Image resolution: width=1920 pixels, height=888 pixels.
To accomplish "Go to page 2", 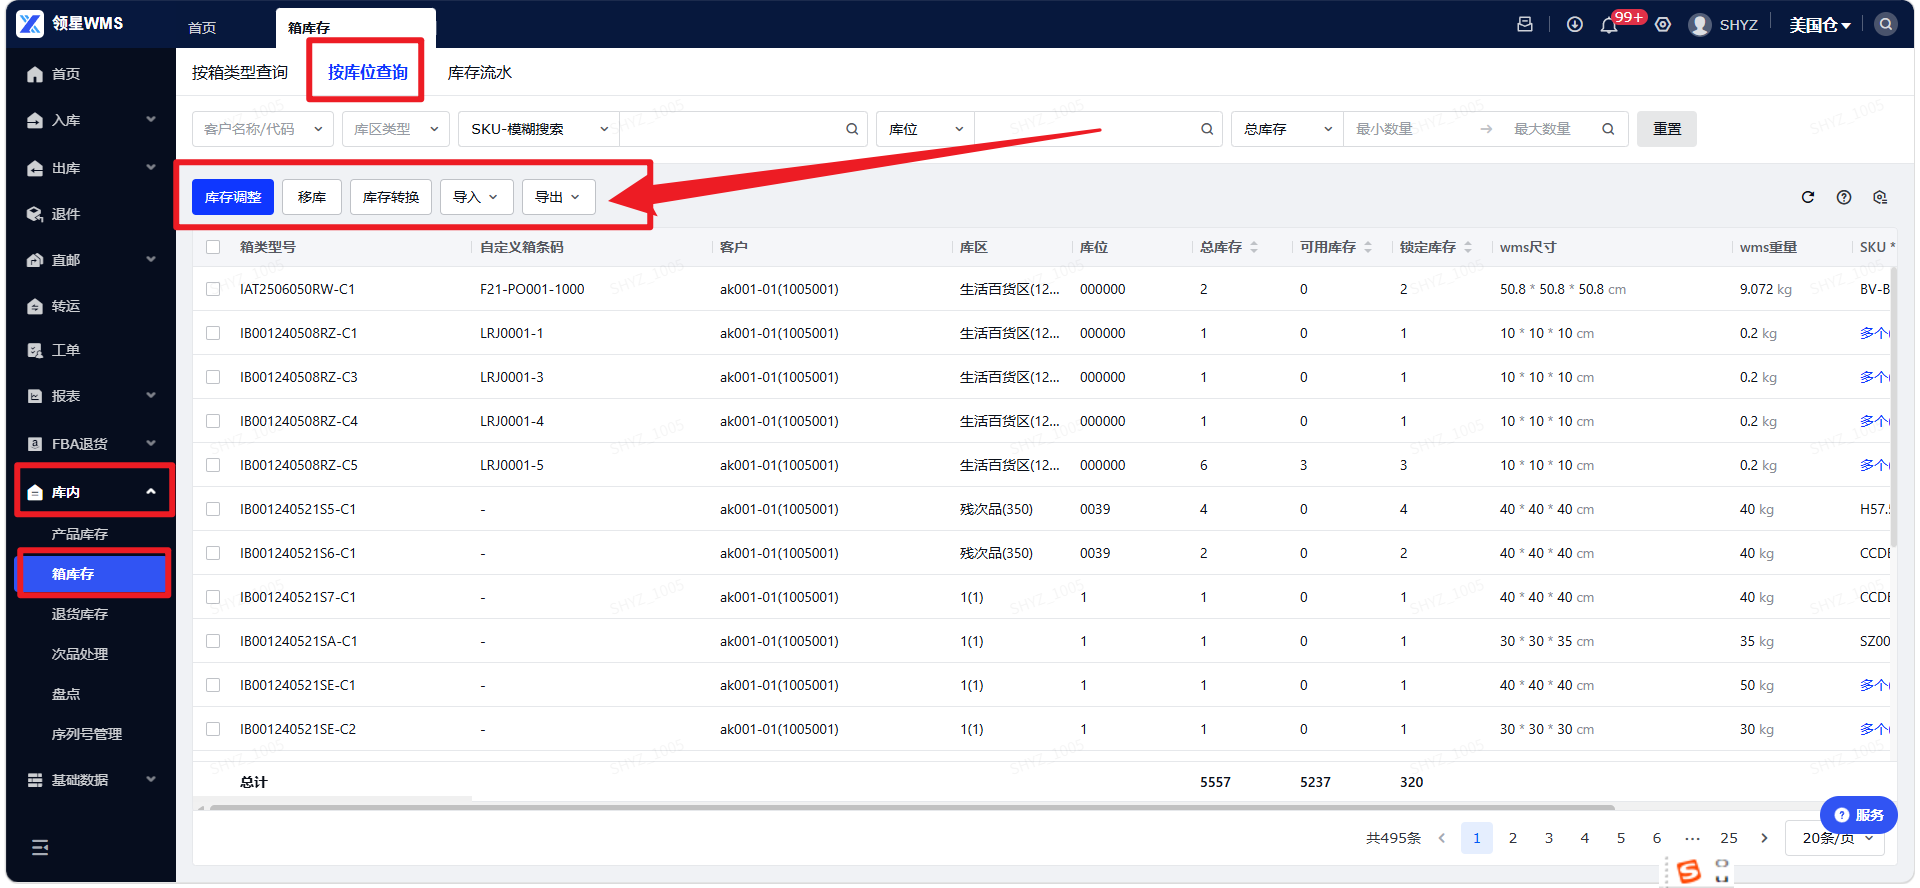I will (x=1513, y=838).
